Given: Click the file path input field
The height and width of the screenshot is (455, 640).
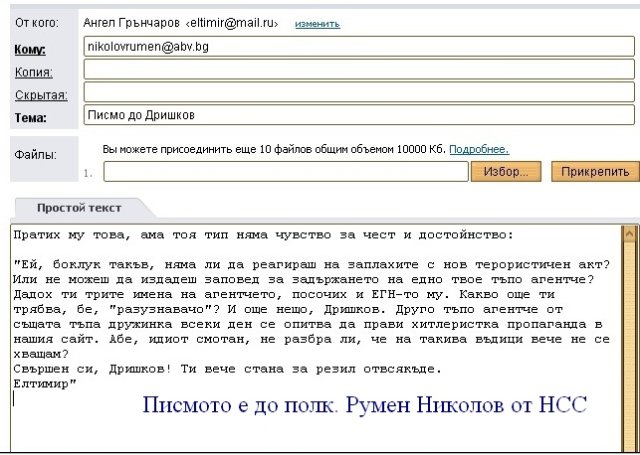Looking at the screenshot, I should coord(286,172).
